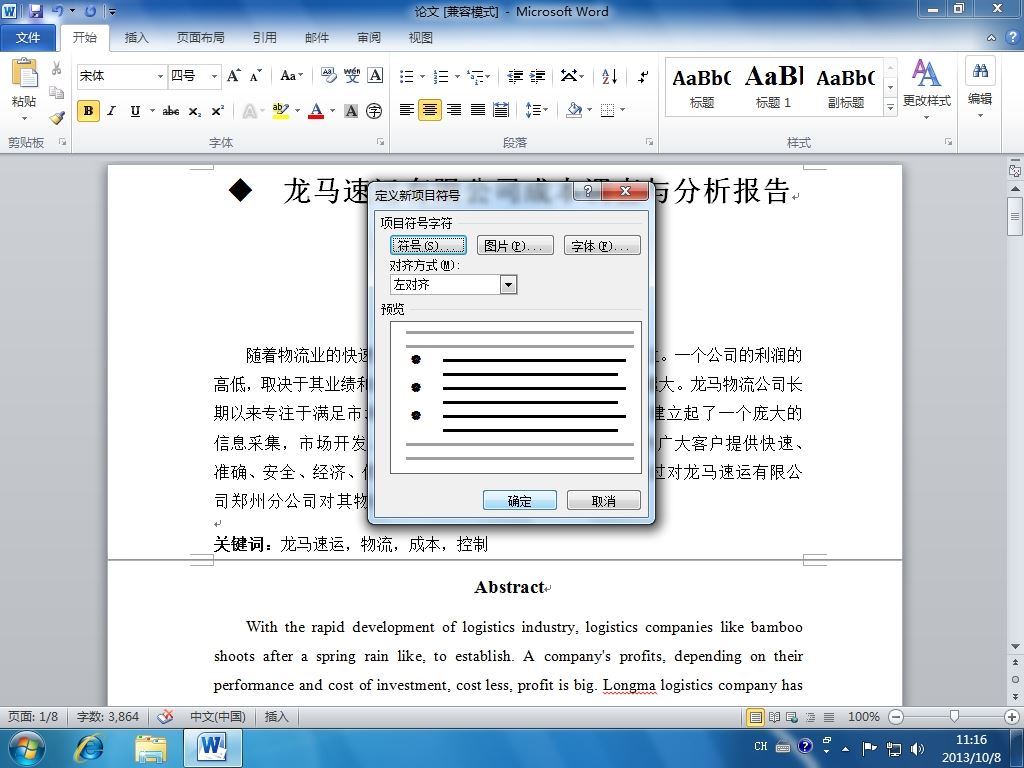
Task: Apply 标题 1 heading style
Action: tap(773, 87)
